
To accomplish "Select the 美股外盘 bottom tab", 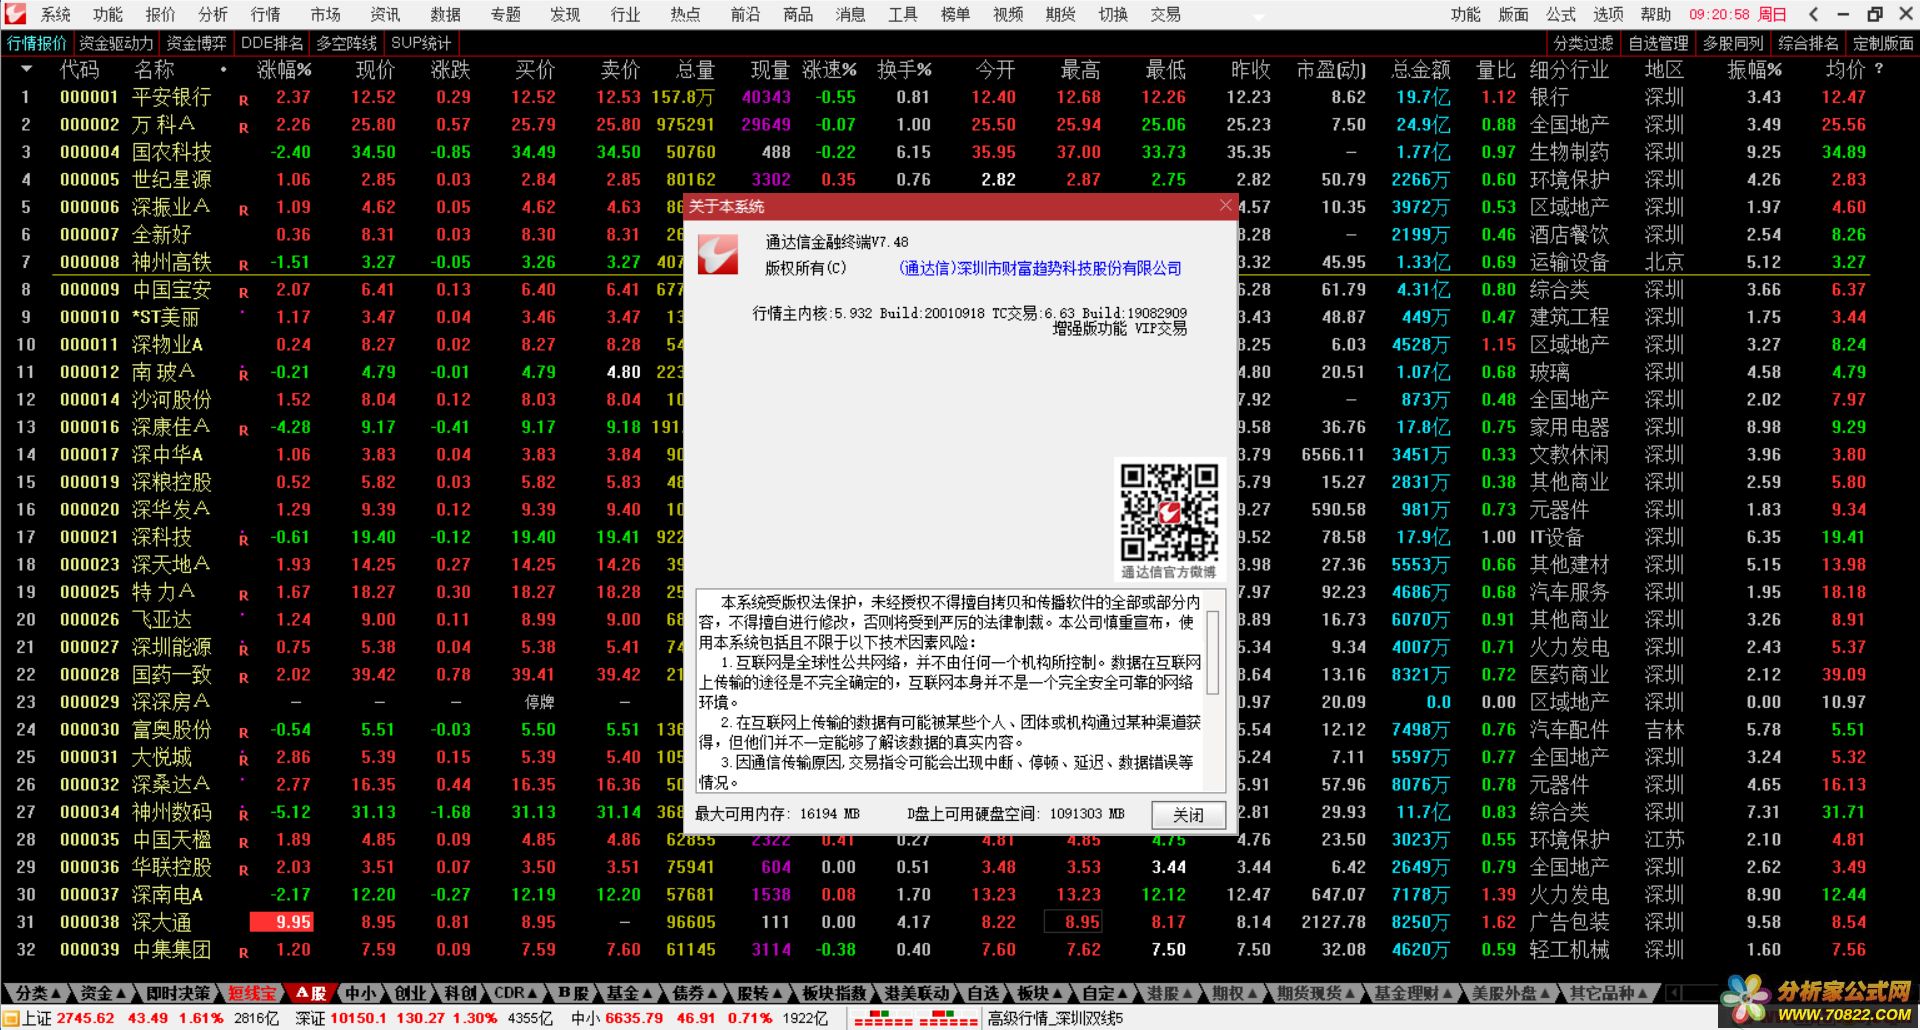I will click(1510, 993).
